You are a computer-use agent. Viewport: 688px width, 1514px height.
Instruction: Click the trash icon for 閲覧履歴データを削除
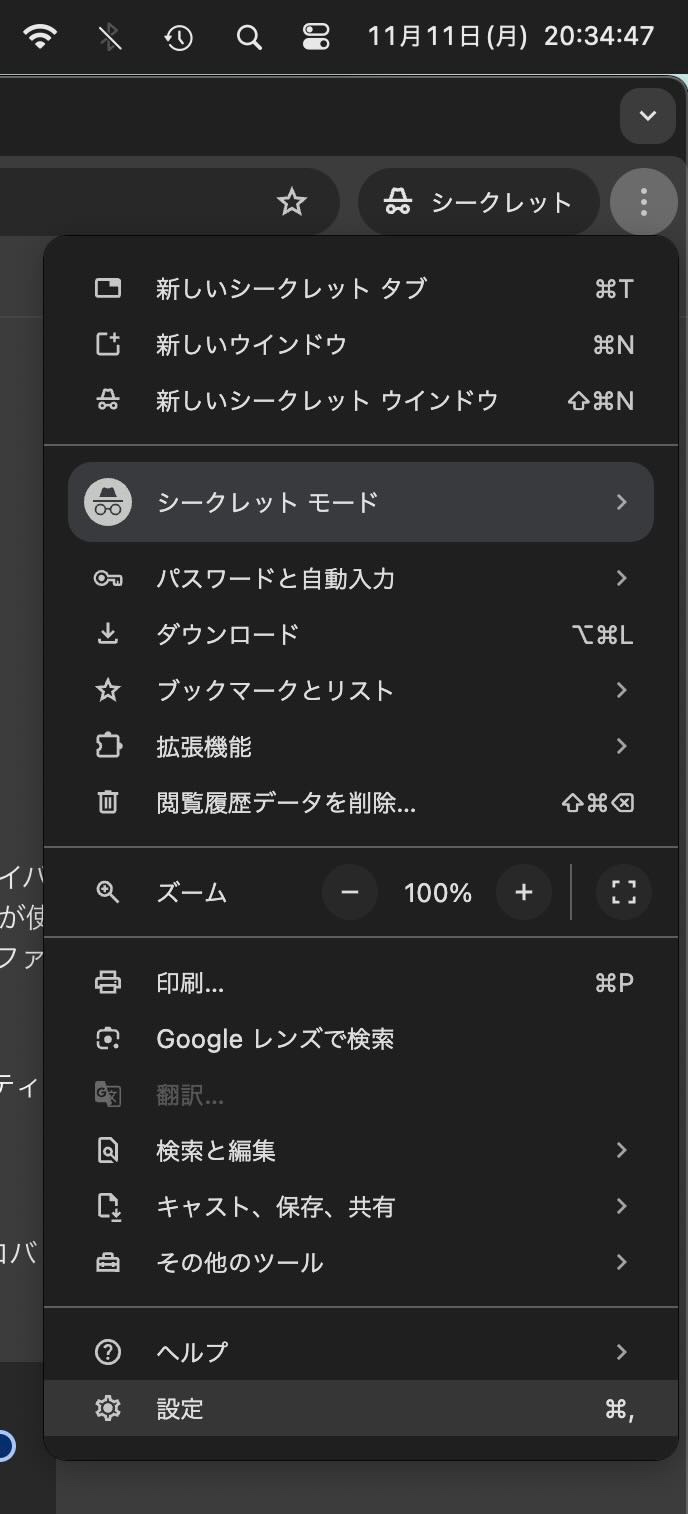pyautogui.click(x=107, y=802)
